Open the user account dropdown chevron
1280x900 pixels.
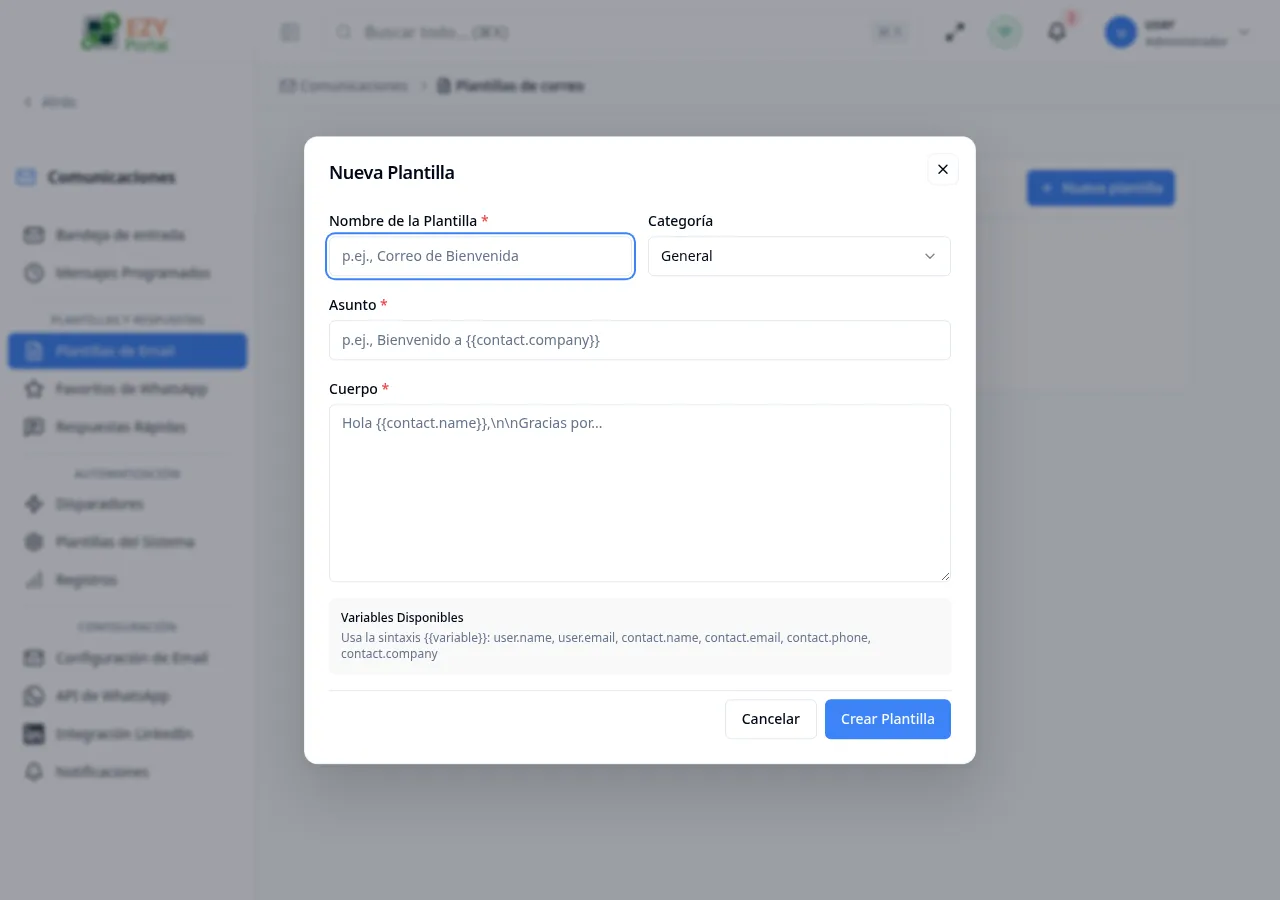[x=1244, y=33]
